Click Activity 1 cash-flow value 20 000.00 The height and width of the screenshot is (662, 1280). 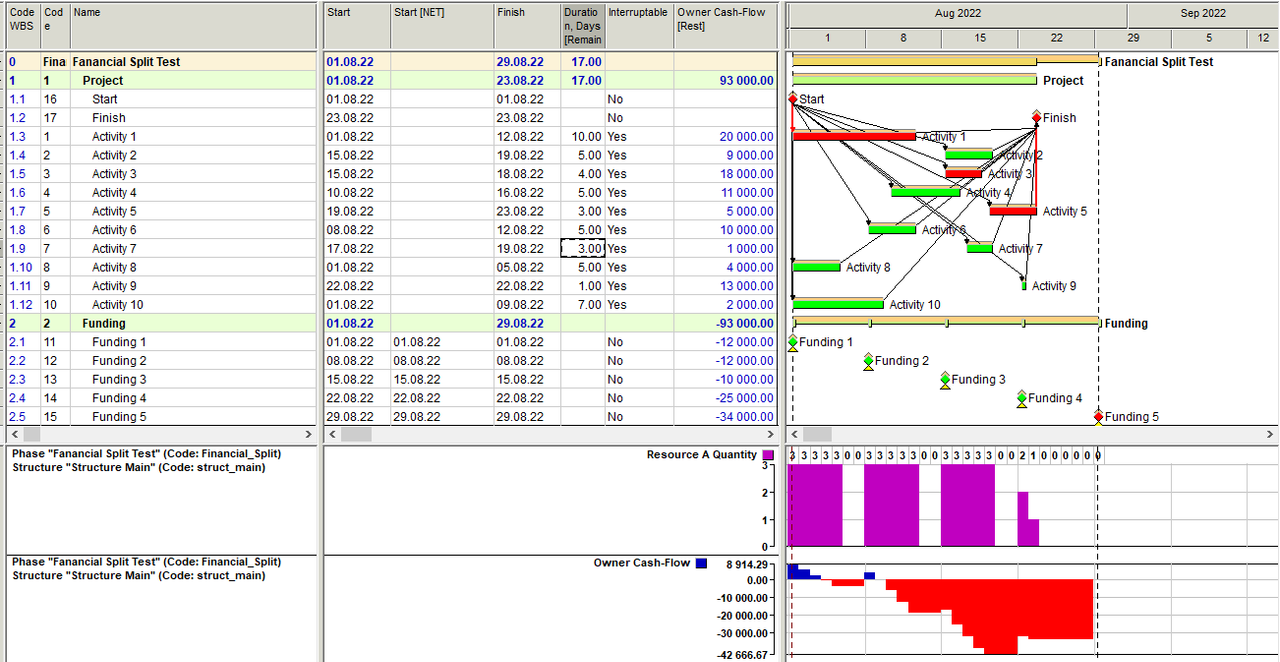(x=746, y=136)
